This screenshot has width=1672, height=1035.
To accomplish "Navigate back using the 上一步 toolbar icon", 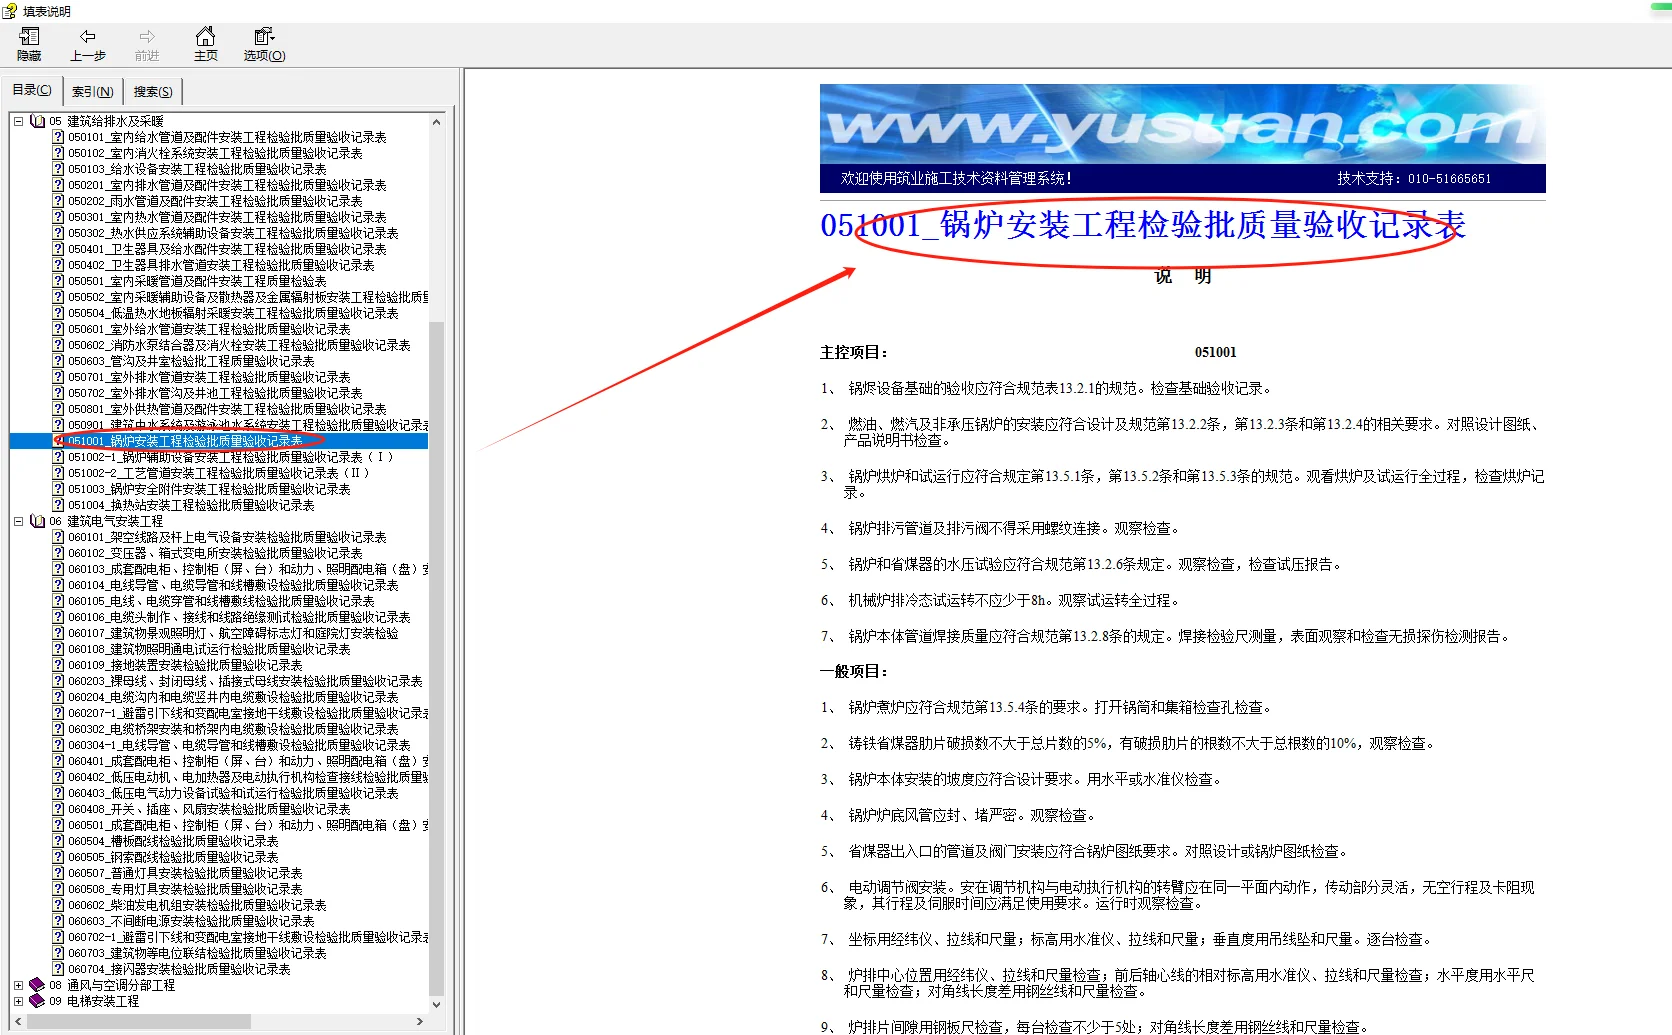I will coord(88,44).
